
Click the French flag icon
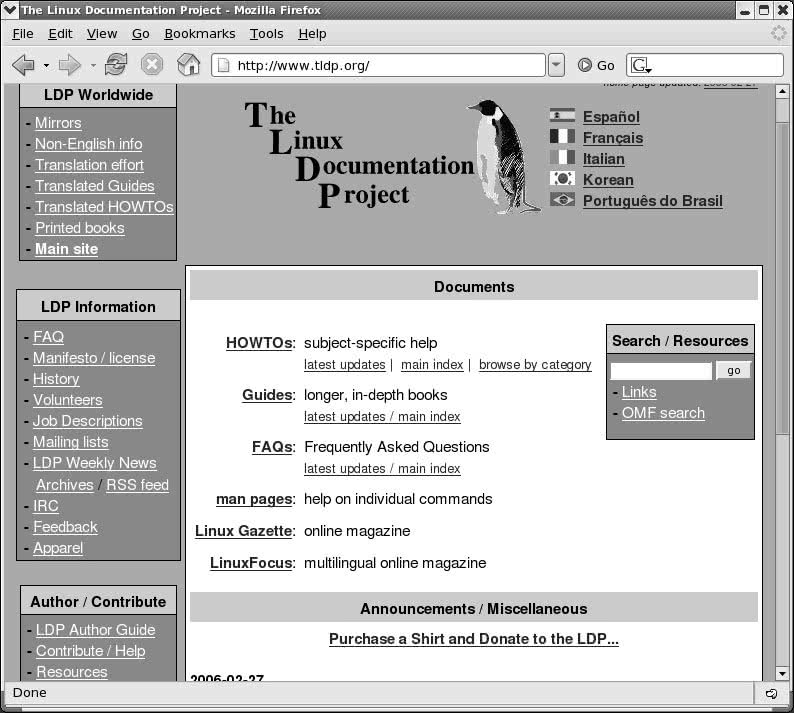[x=562, y=137]
